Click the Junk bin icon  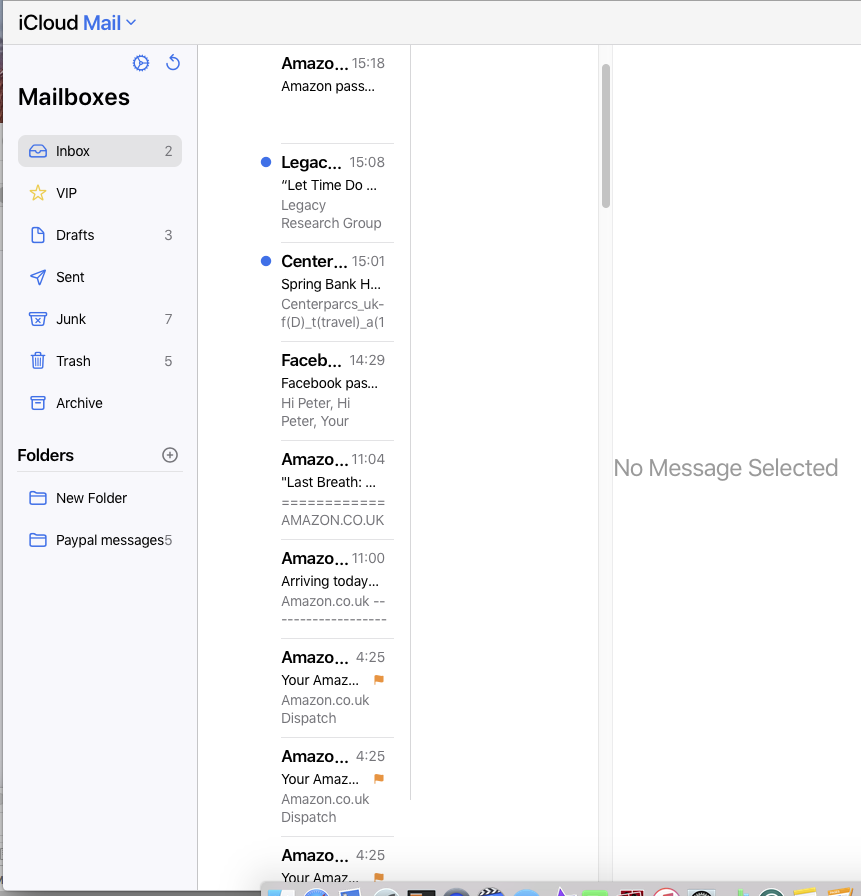click(38, 319)
